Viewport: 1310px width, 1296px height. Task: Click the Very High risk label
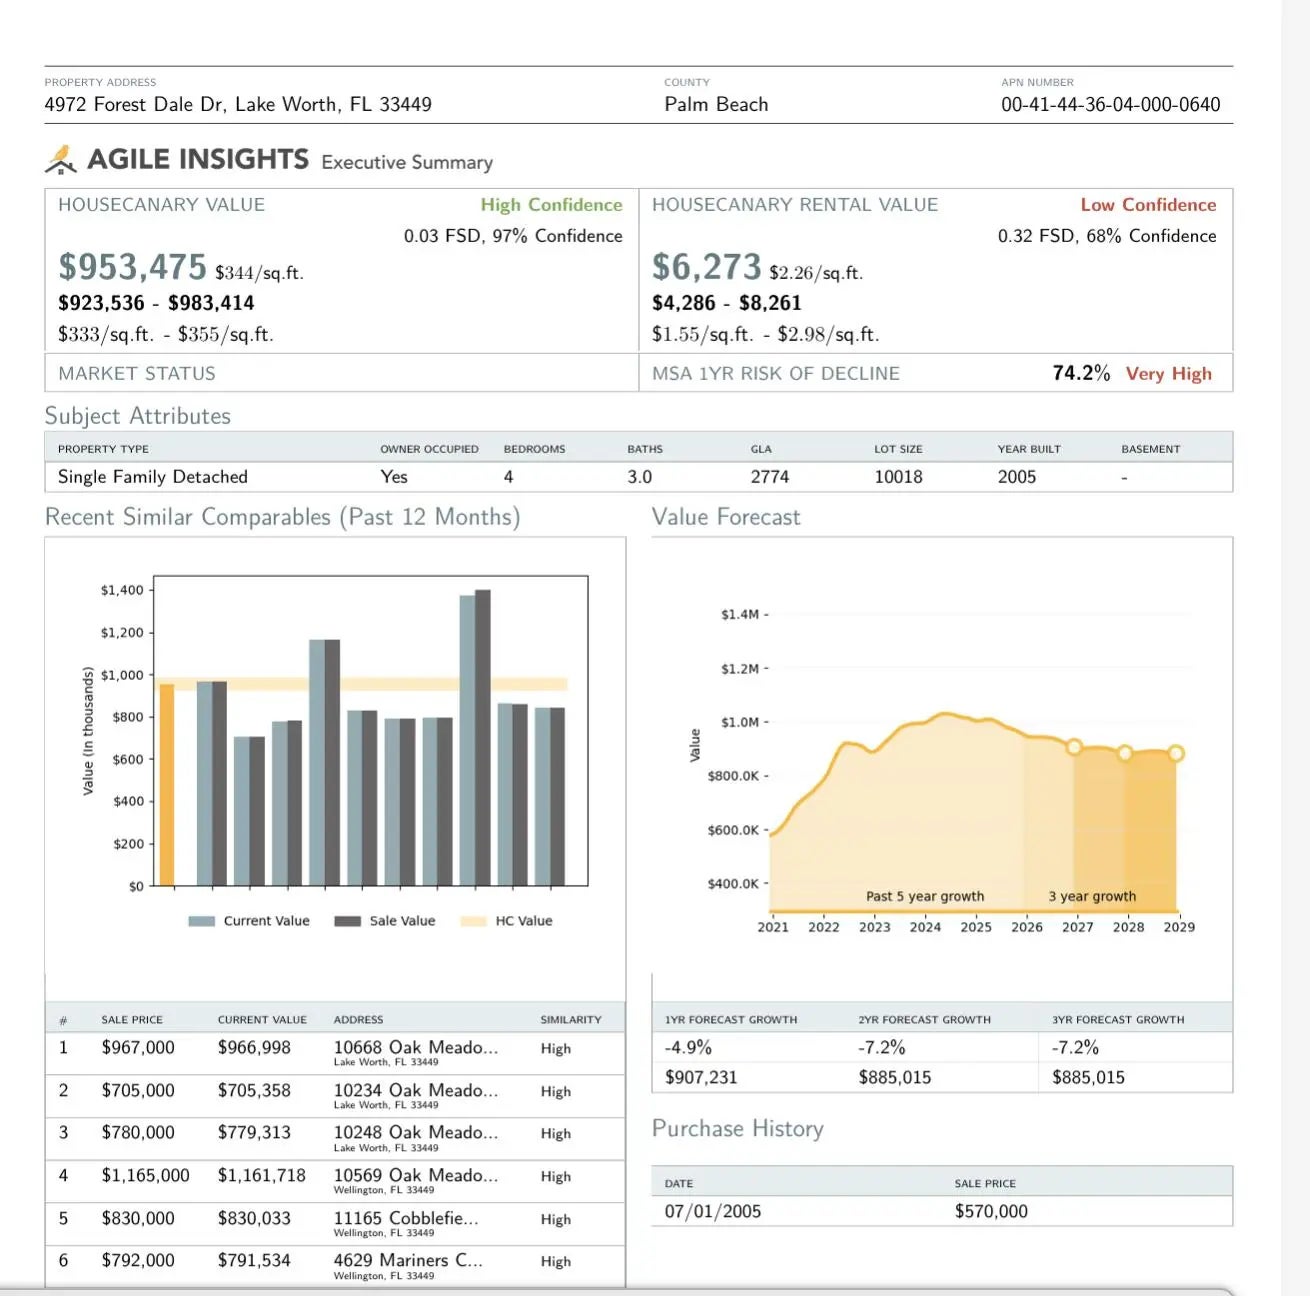click(x=1168, y=374)
